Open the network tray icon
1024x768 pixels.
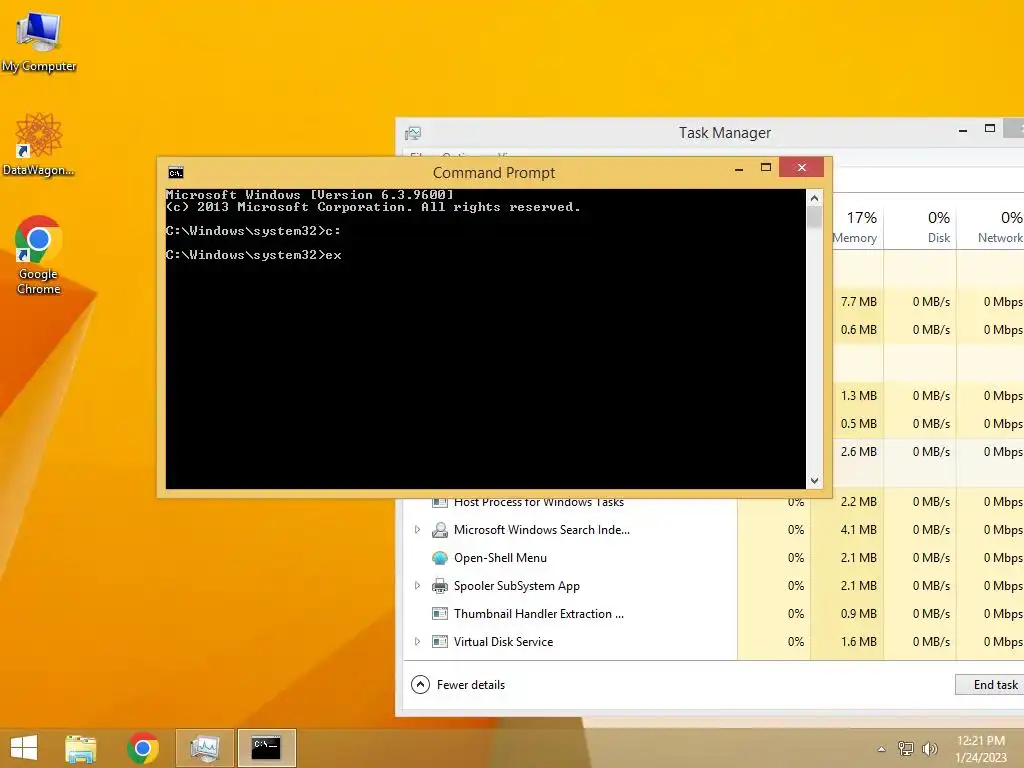pyautogui.click(x=906, y=749)
